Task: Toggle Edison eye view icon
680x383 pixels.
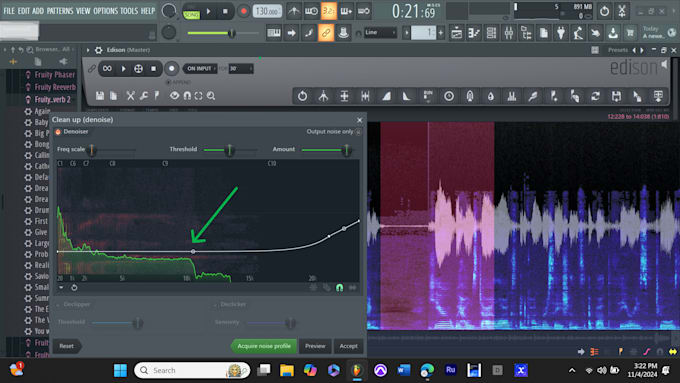Action: (174, 96)
